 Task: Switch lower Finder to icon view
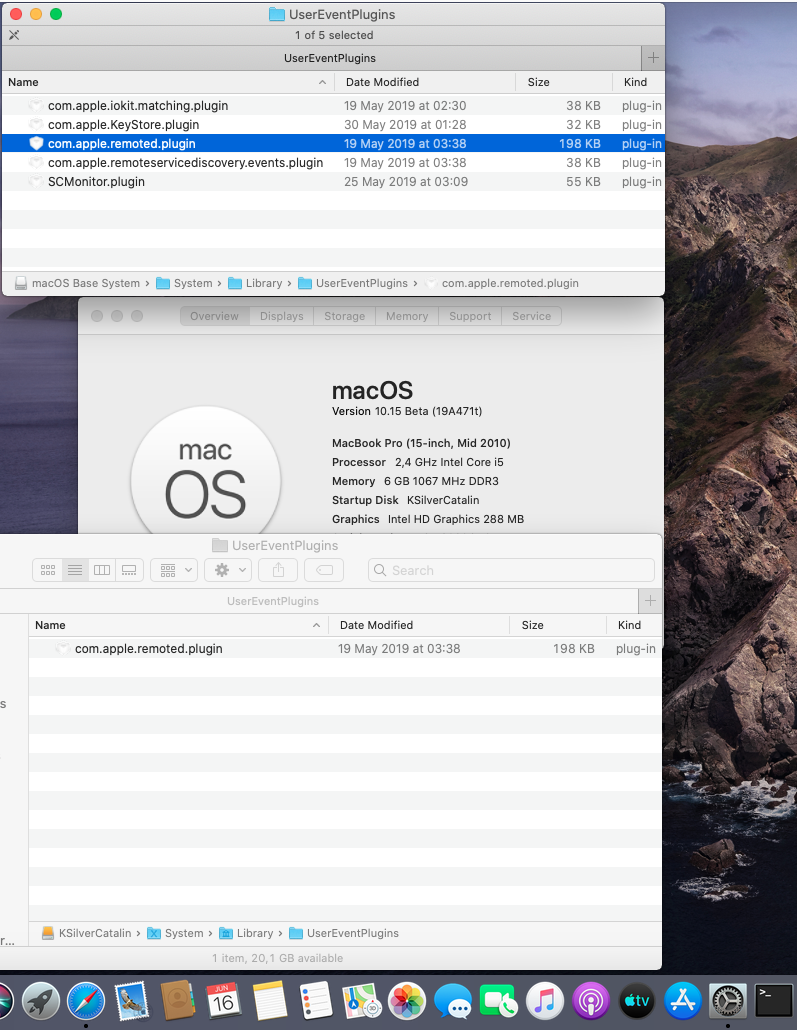[x=48, y=570]
